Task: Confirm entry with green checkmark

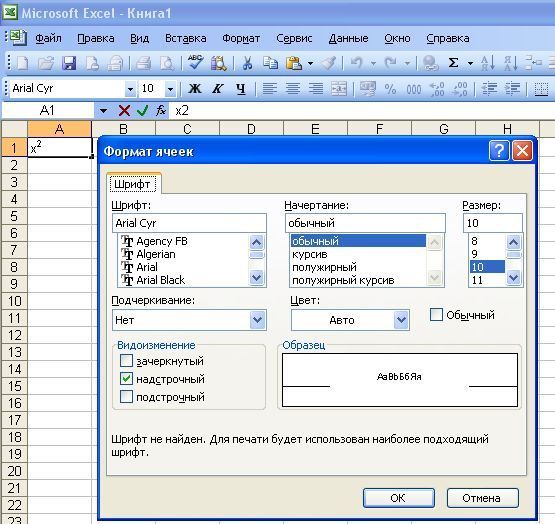Action: click(x=143, y=111)
